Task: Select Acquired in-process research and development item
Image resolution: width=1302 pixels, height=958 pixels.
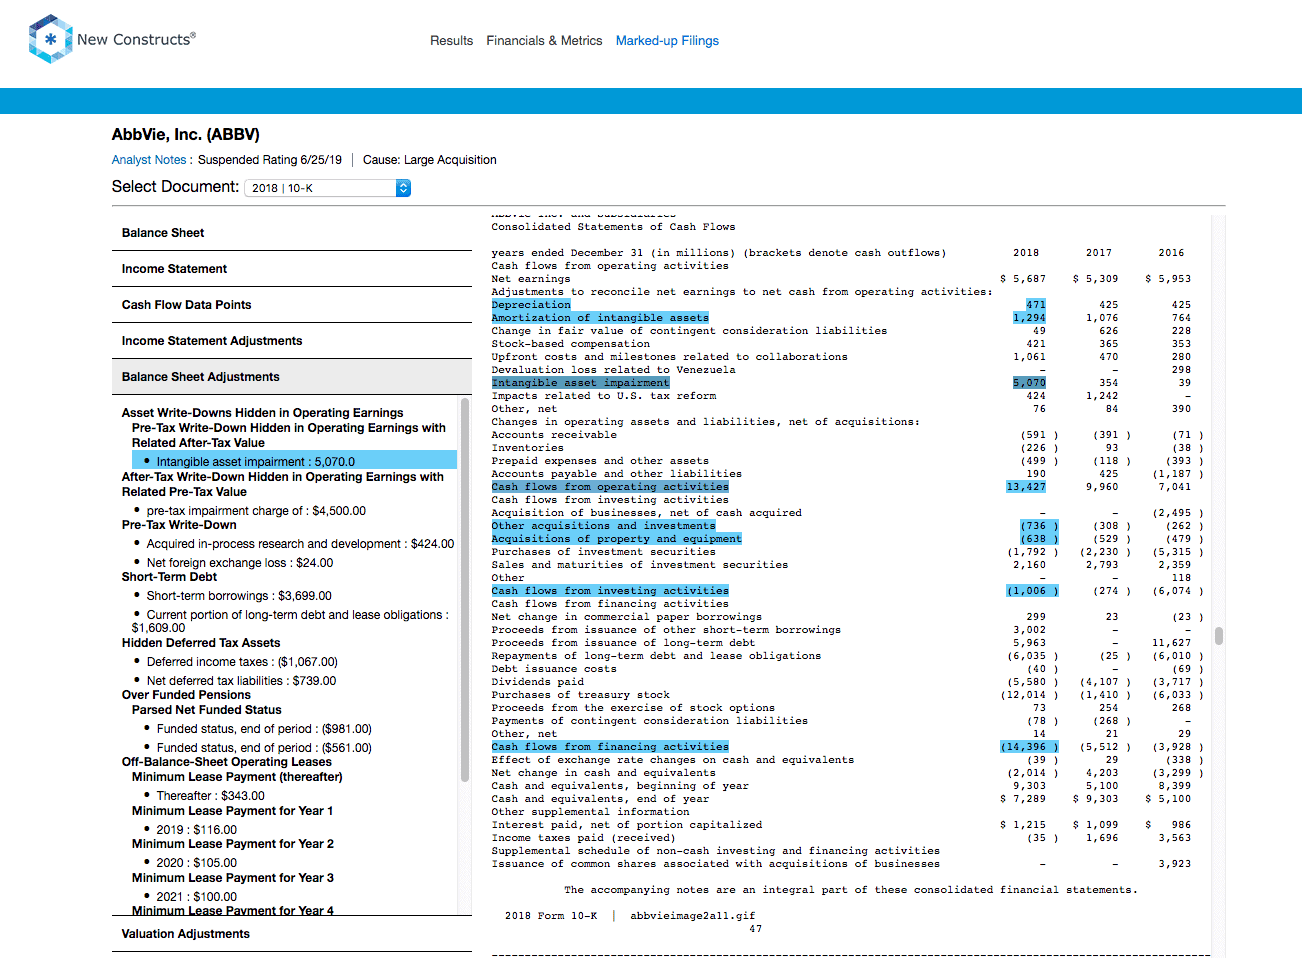Action: 300,544
